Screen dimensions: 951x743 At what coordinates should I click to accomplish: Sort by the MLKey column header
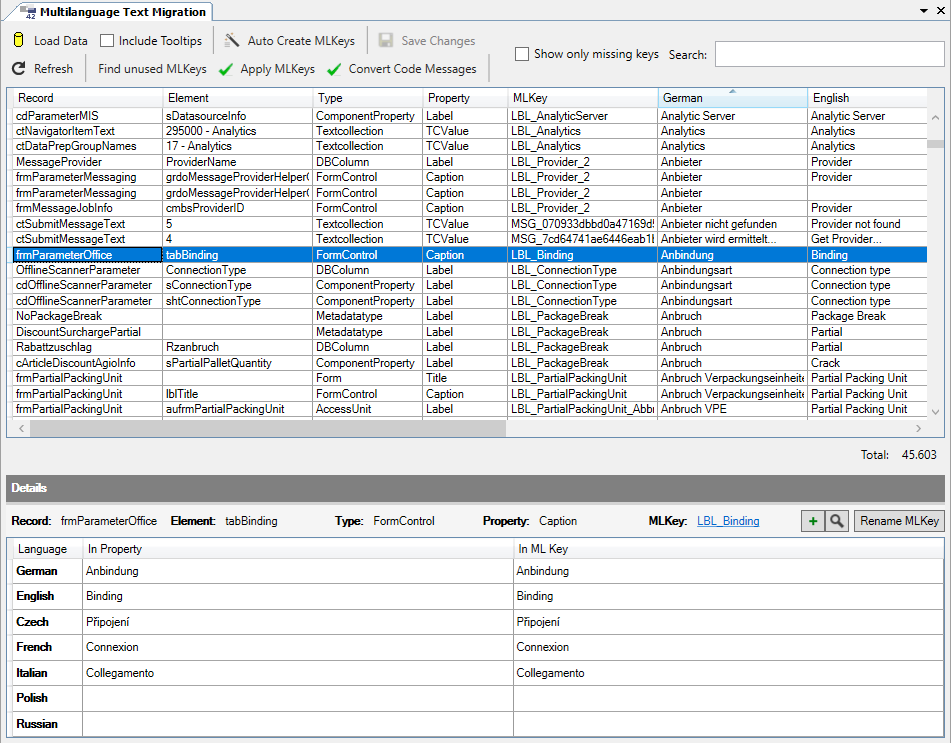click(x=582, y=98)
